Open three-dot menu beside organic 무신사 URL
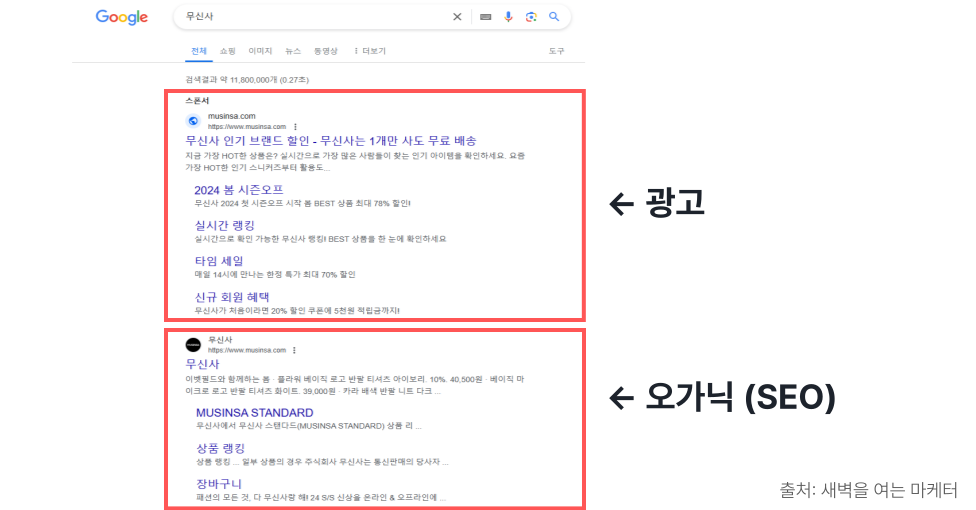 point(294,350)
